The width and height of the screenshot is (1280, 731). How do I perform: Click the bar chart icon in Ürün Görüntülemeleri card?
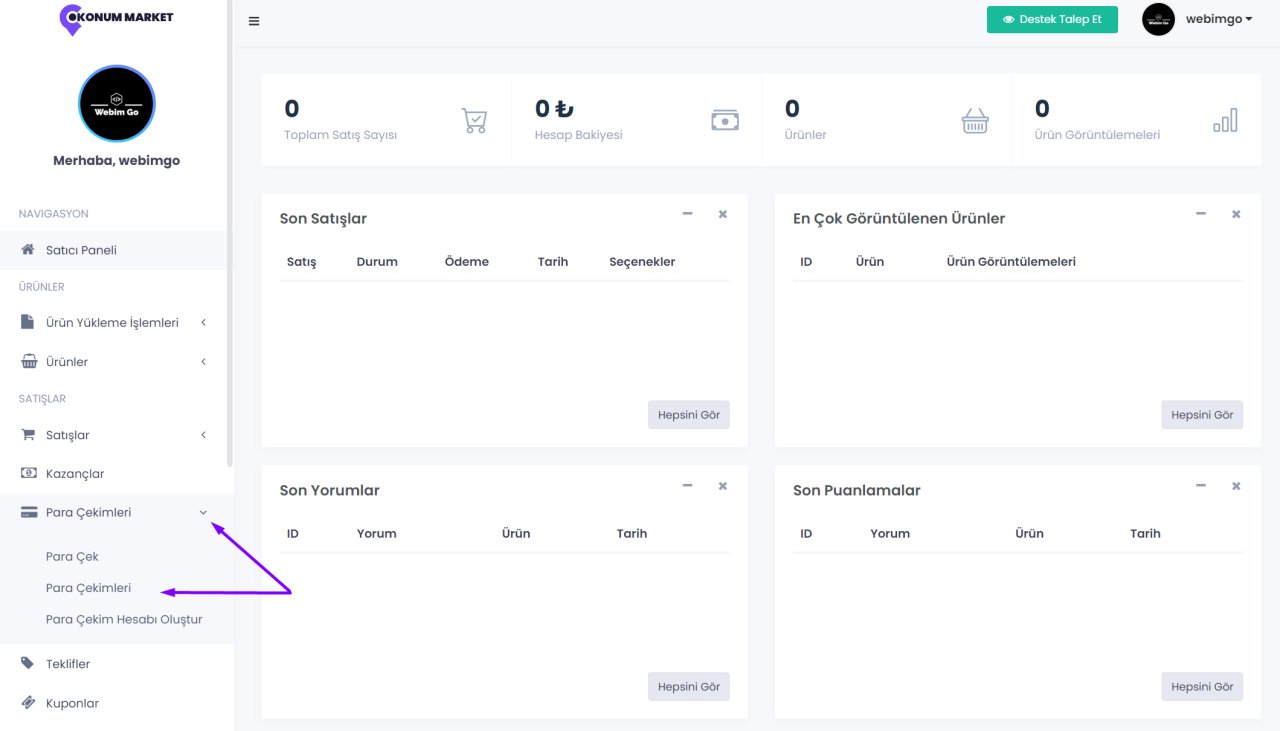[1225, 120]
